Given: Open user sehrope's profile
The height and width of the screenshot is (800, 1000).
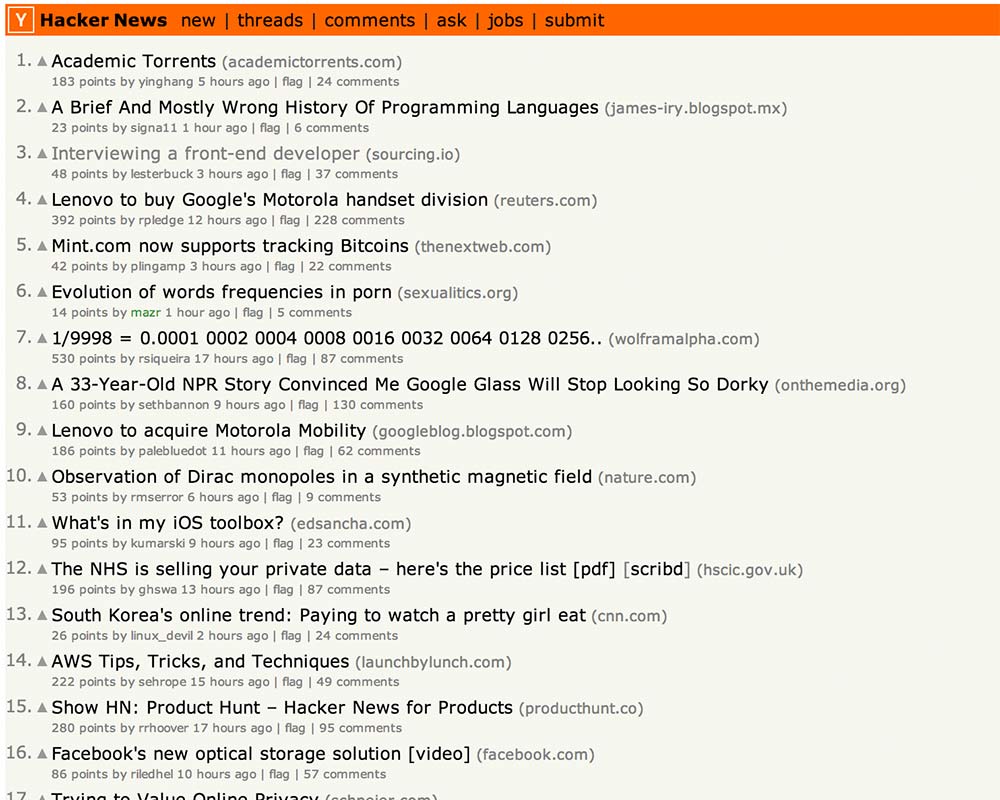Looking at the screenshot, I should click(x=162, y=681).
